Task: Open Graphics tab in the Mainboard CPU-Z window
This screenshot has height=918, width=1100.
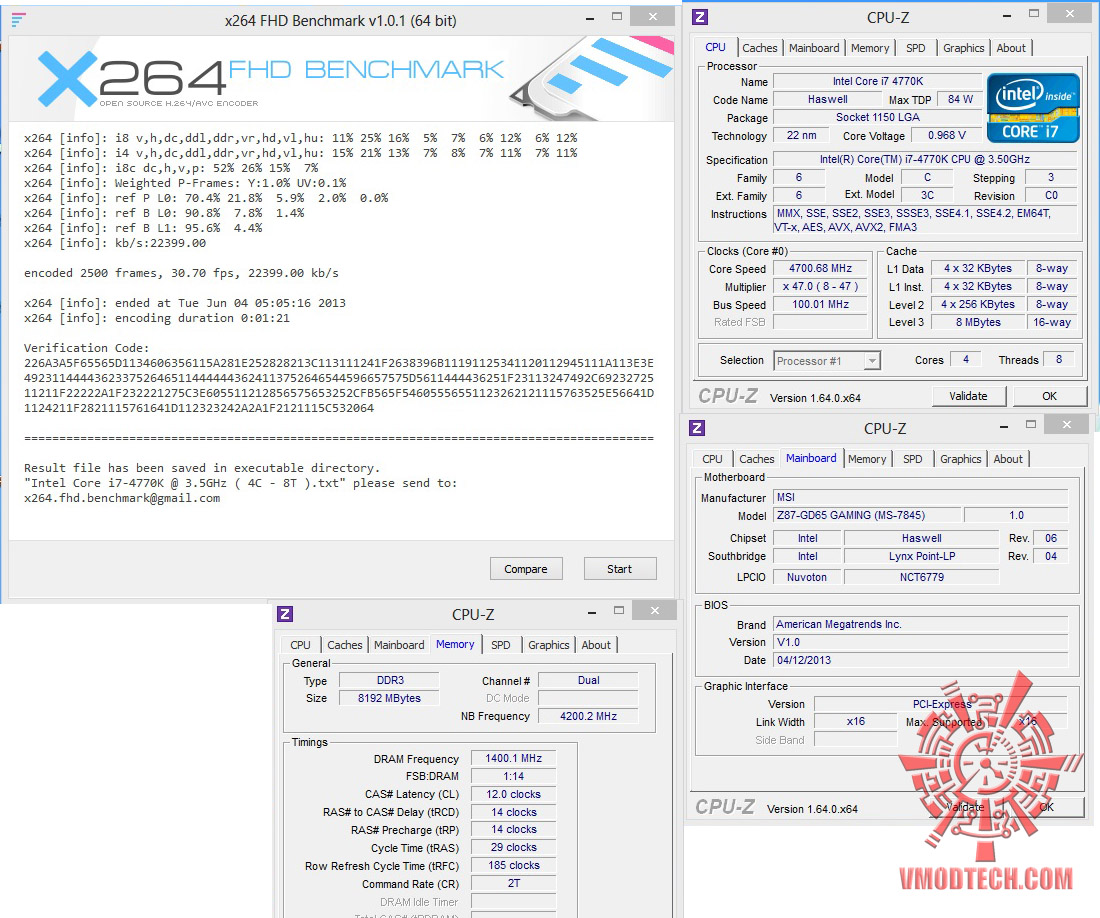Action: (x=960, y=459)
